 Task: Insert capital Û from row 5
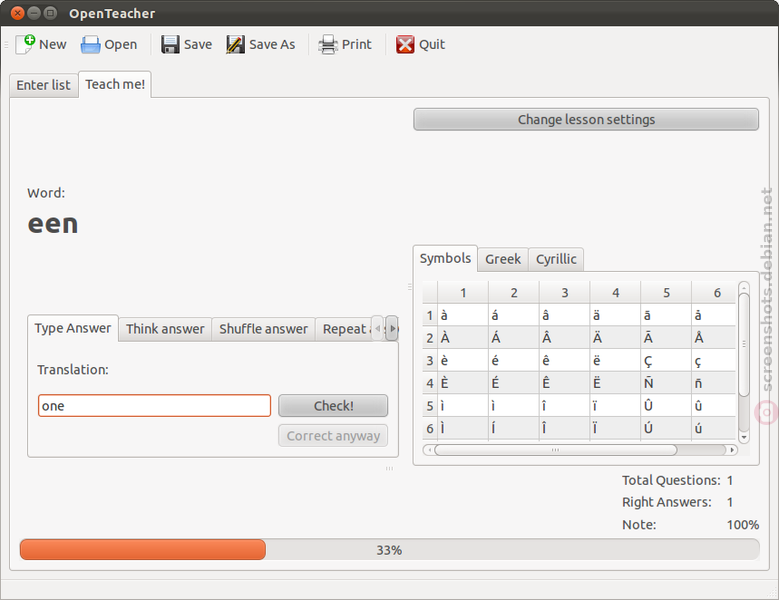[666, 406]
